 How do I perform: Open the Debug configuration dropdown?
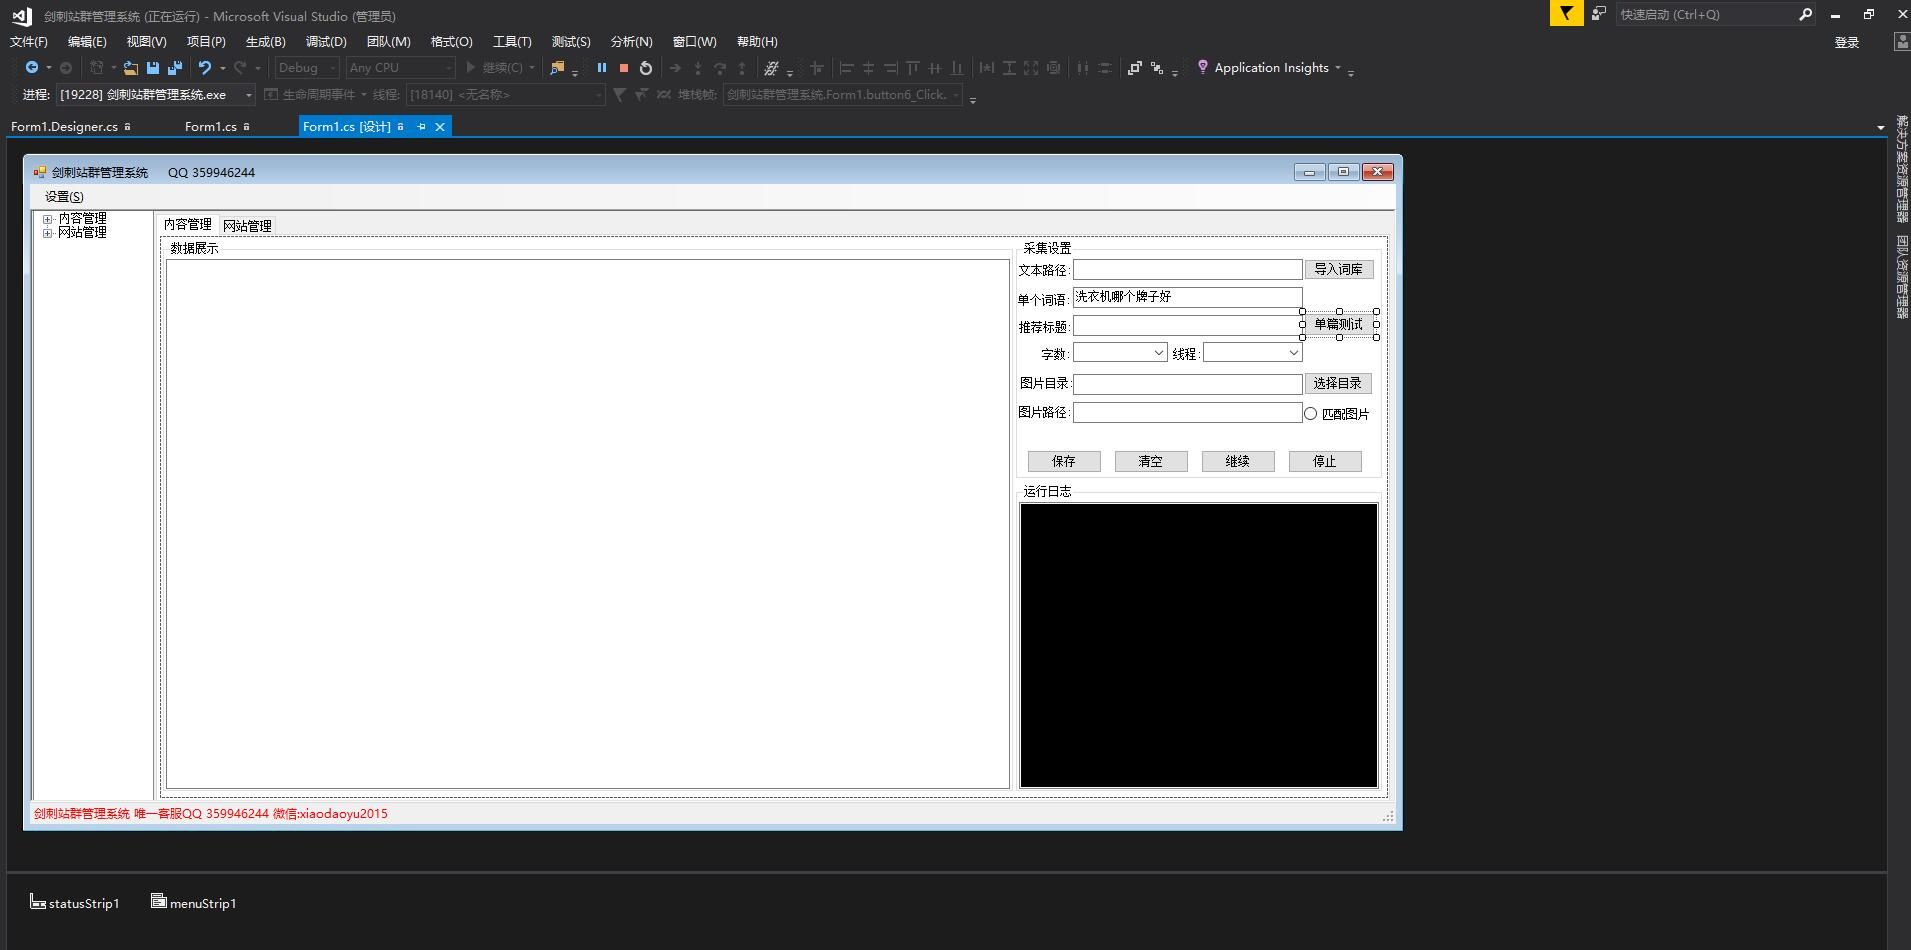307,68
